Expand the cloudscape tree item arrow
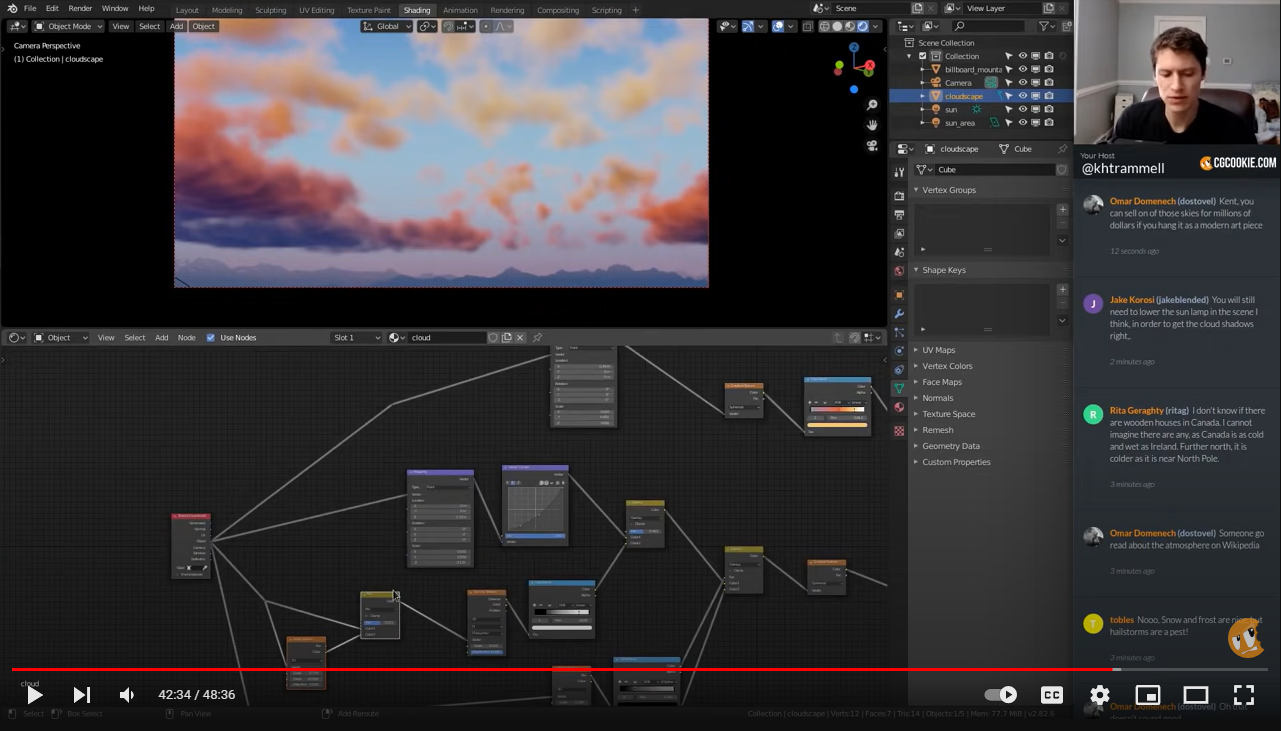 [922, 96]
